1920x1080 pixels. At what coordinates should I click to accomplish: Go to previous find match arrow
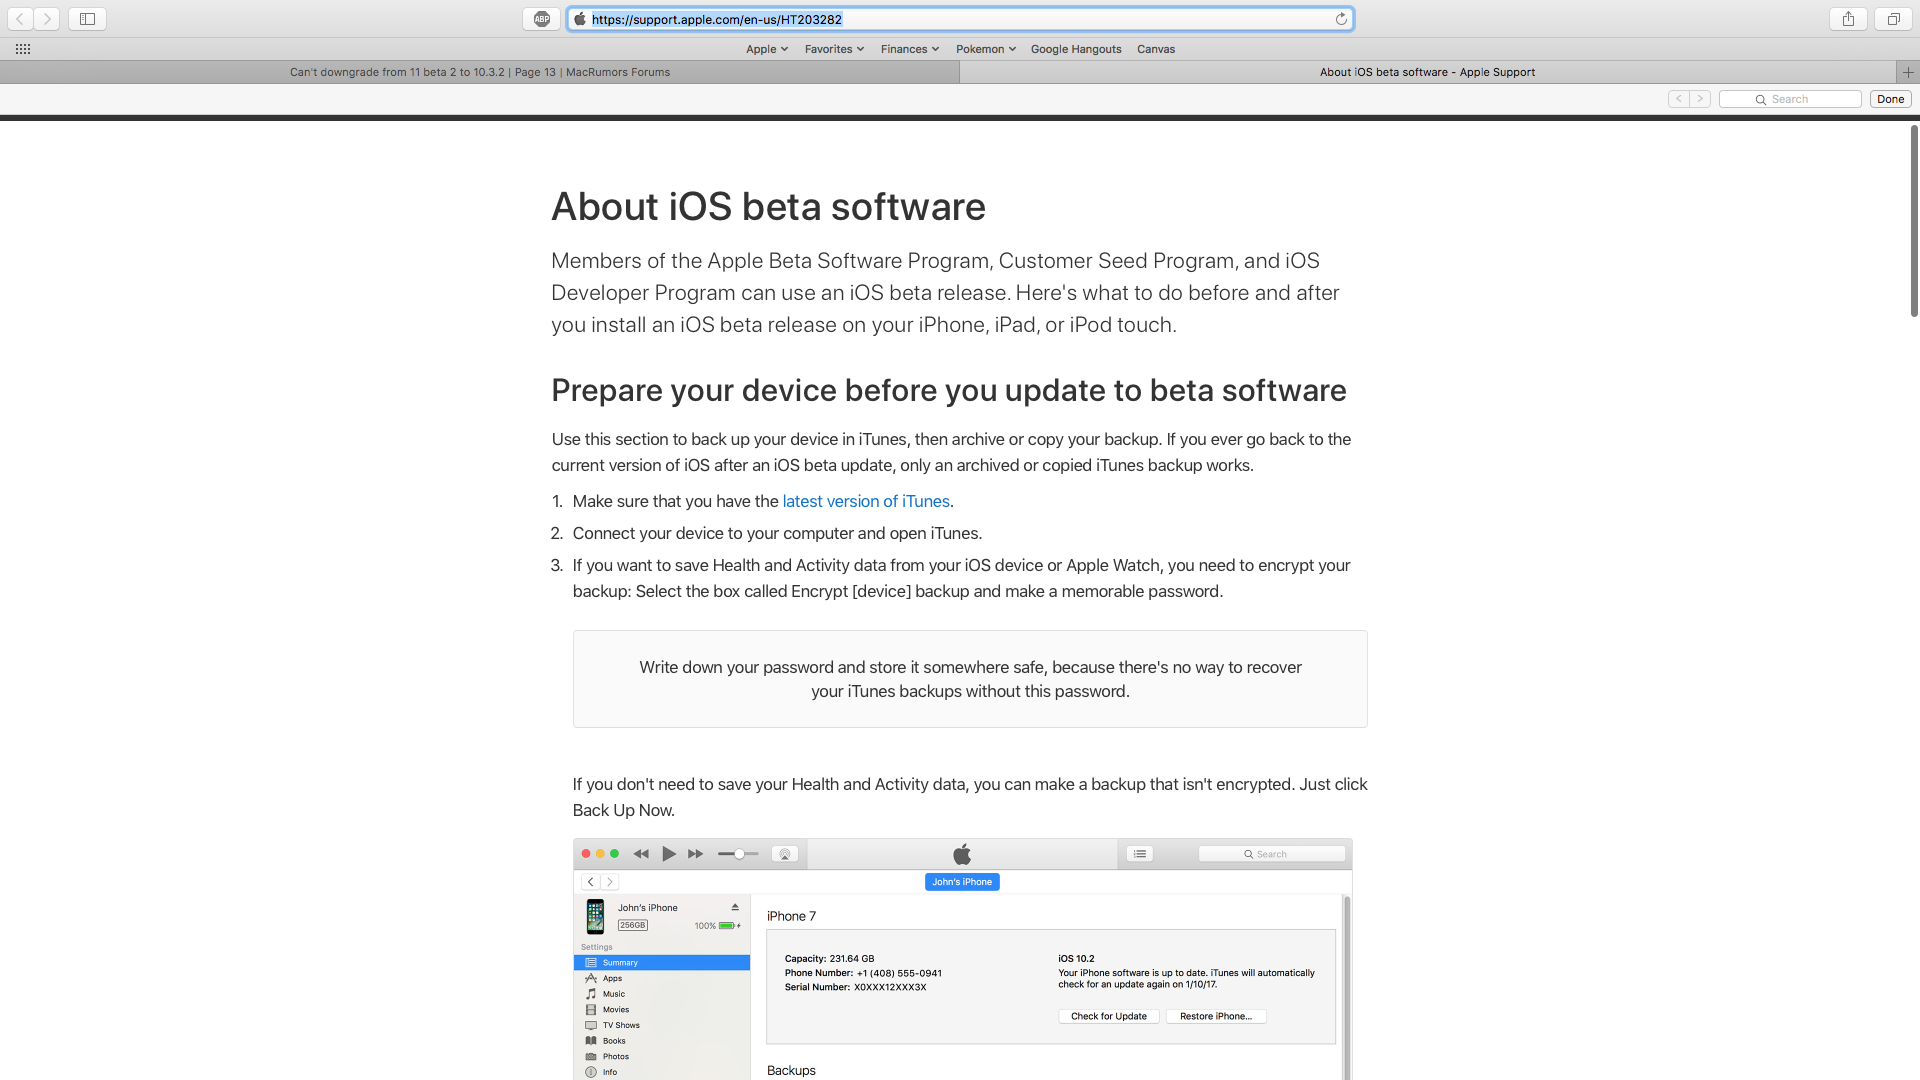(x=1678, y=99)
